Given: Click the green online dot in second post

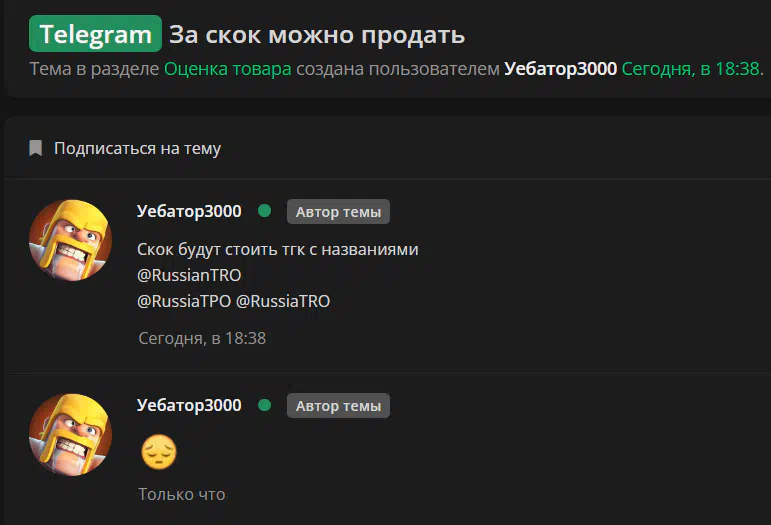Looking at the screenshot, I should [265, 405].
